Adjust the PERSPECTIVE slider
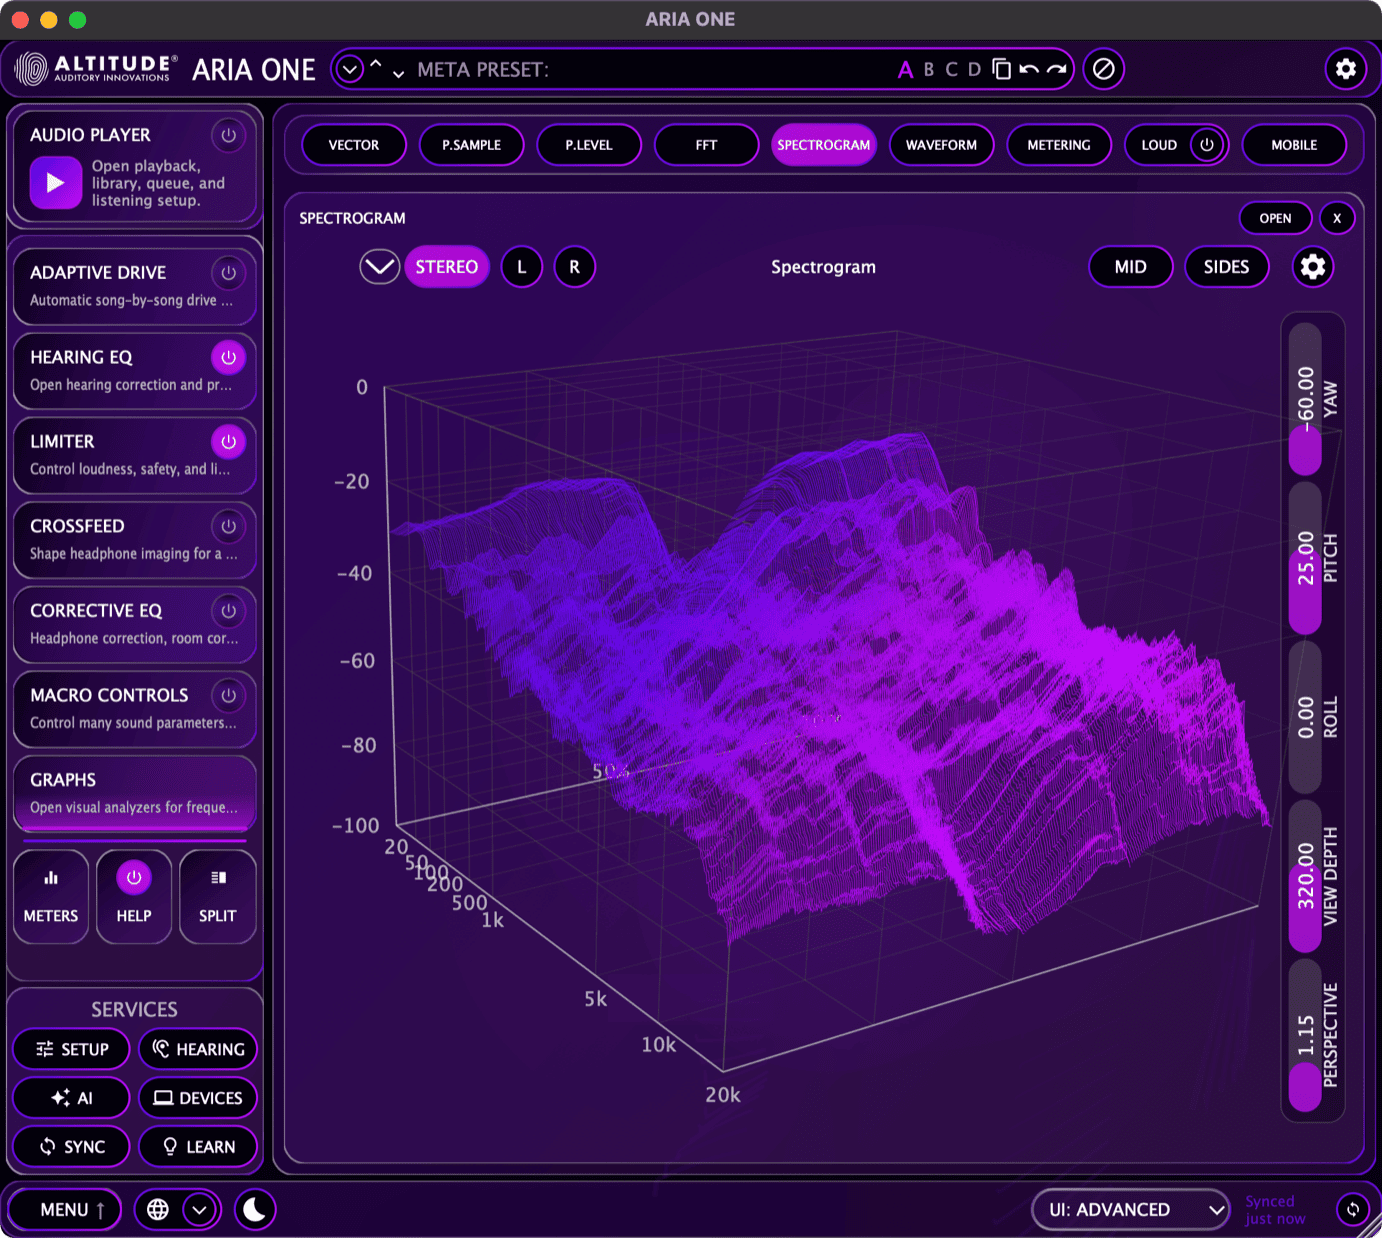 click(1305, 1035)
